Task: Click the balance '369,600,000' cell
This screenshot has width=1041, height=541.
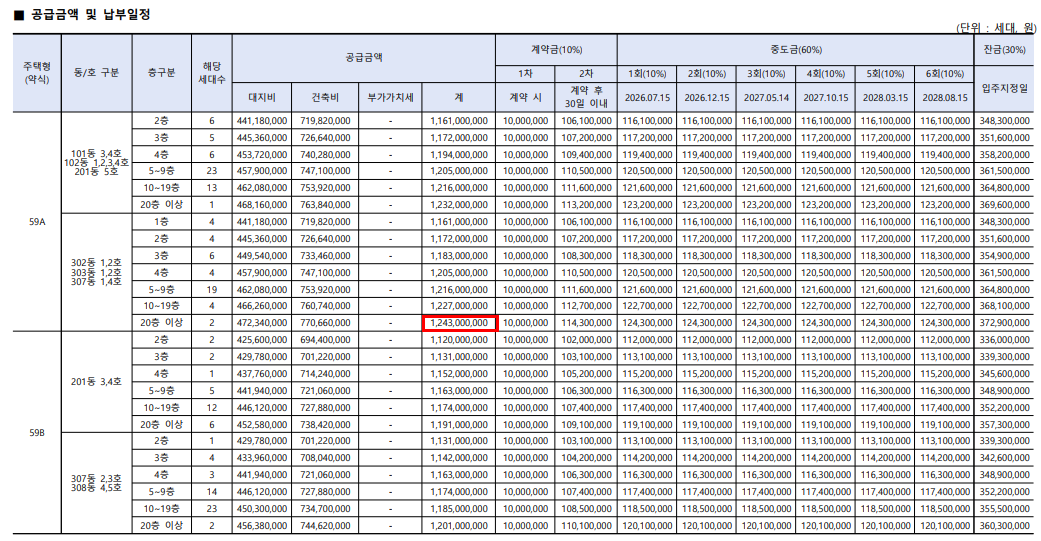Action: [1004, 205]
